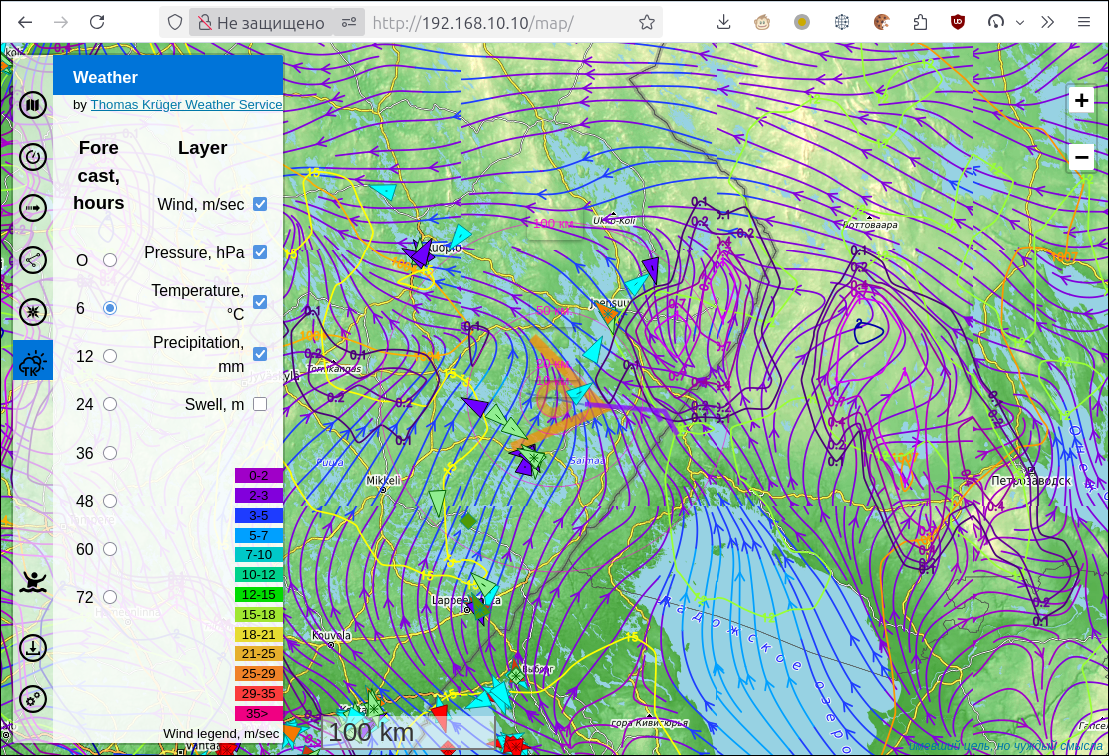Open the active weather tab icon
This screenshot has height=756, width=1109.
tap(33, 361)
